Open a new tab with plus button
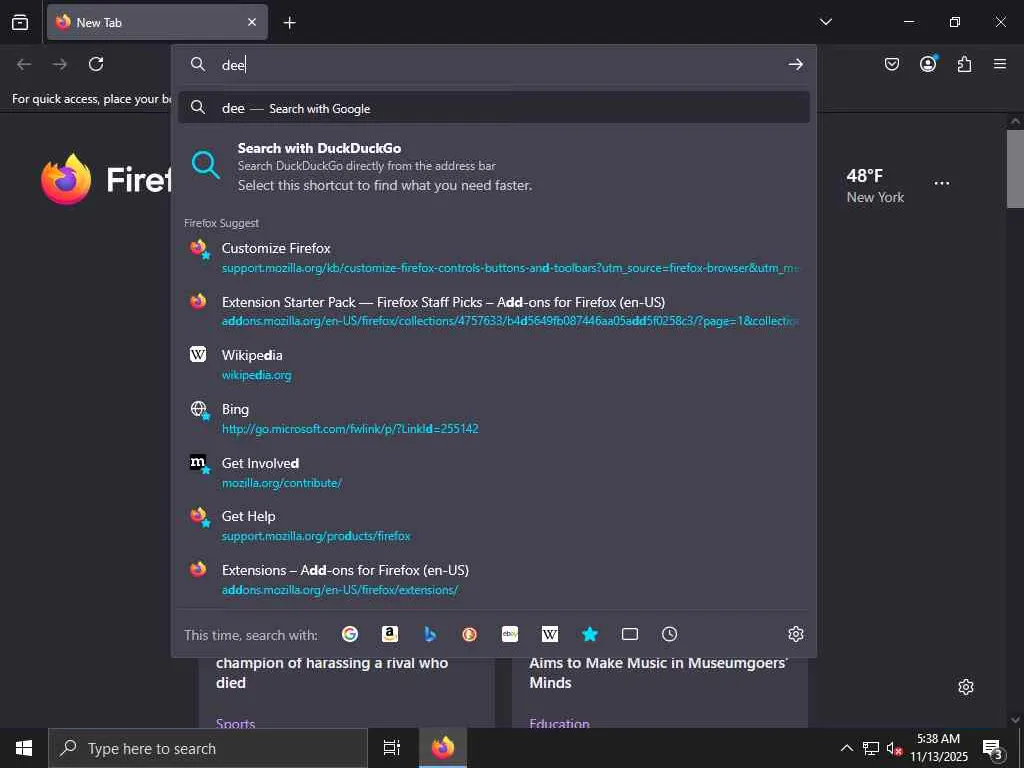Screen dimensions: 1024x768 289,23
